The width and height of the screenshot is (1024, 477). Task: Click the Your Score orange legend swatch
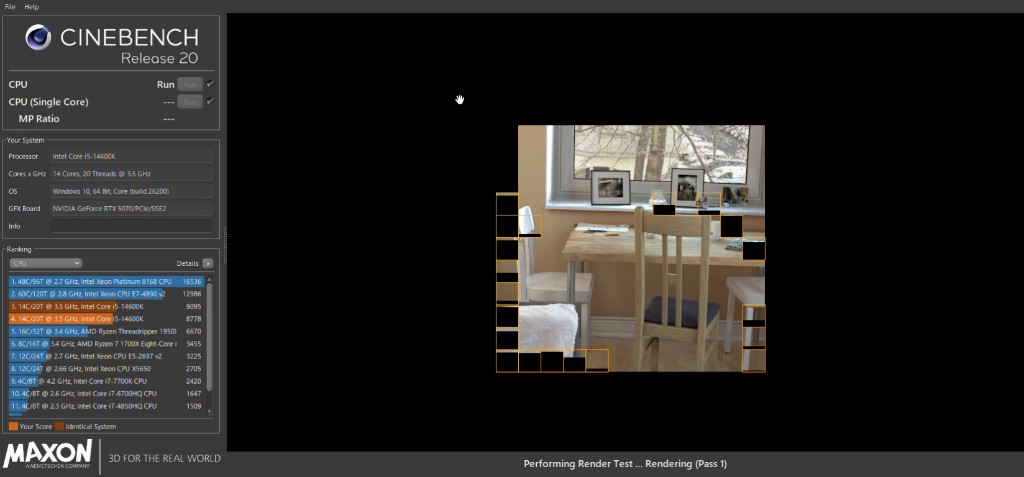coord(14,427)
